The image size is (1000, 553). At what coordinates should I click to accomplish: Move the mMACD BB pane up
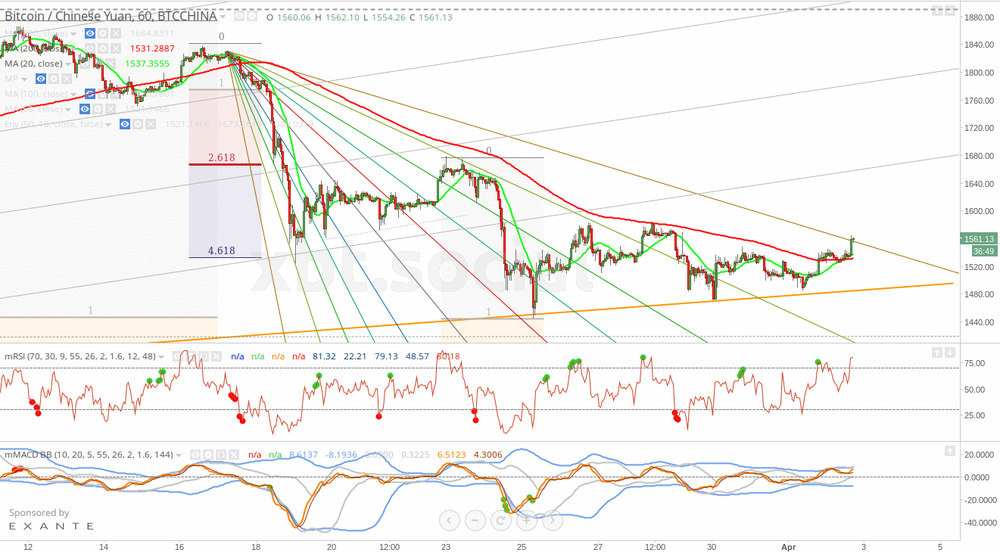point(950,451)
